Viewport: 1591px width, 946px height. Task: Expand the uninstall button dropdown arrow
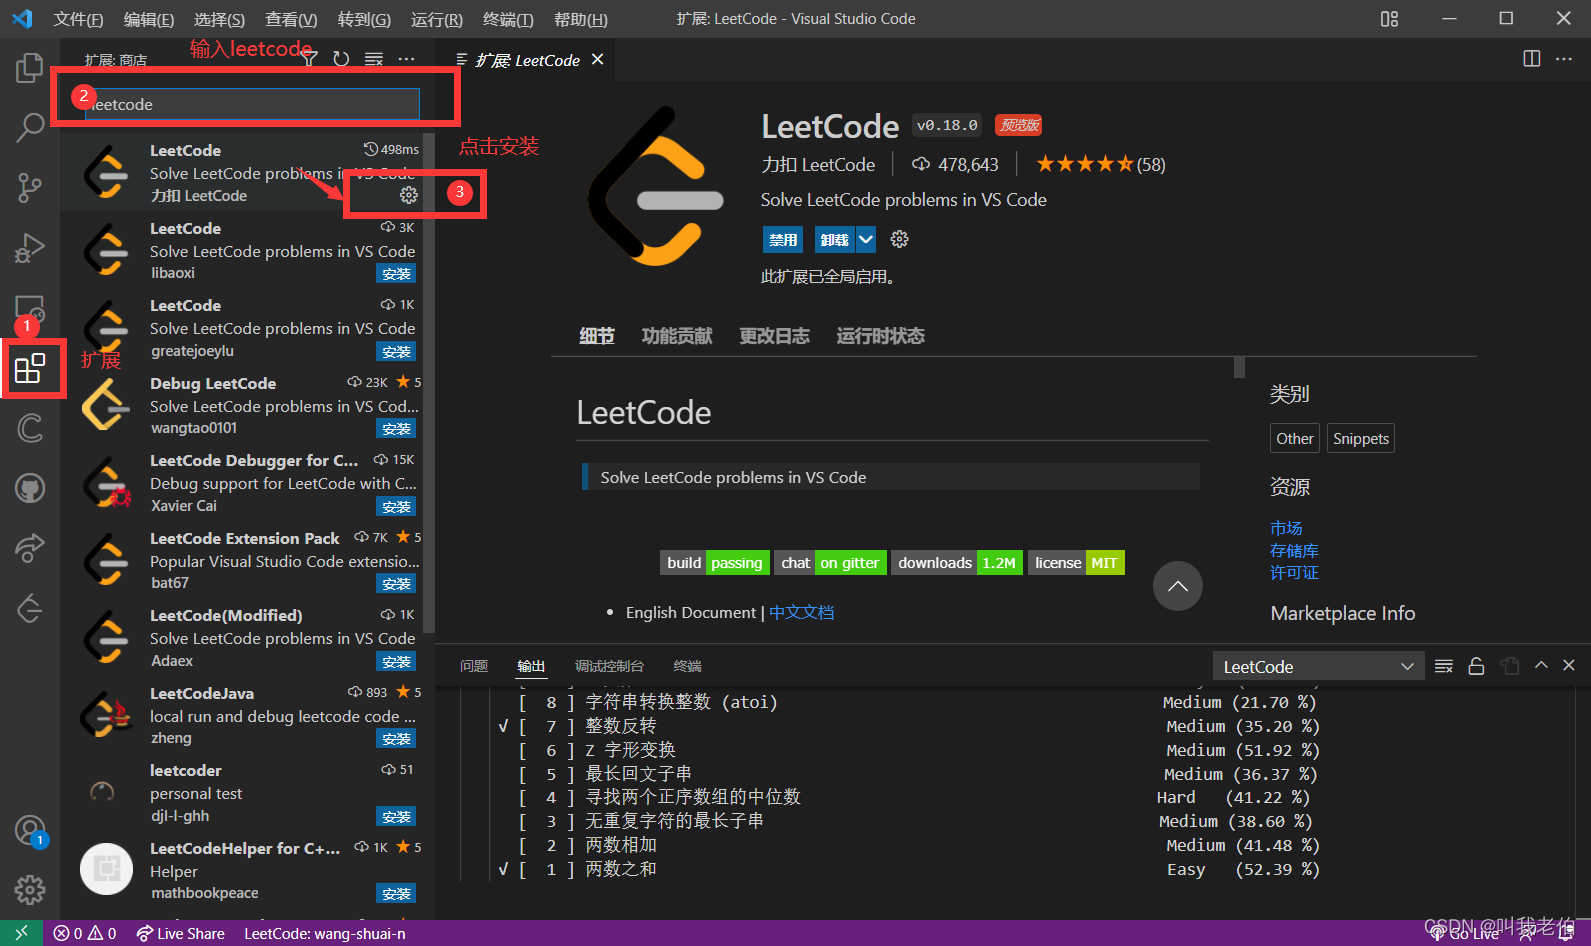pyautogui.click(x=866, y=239)
